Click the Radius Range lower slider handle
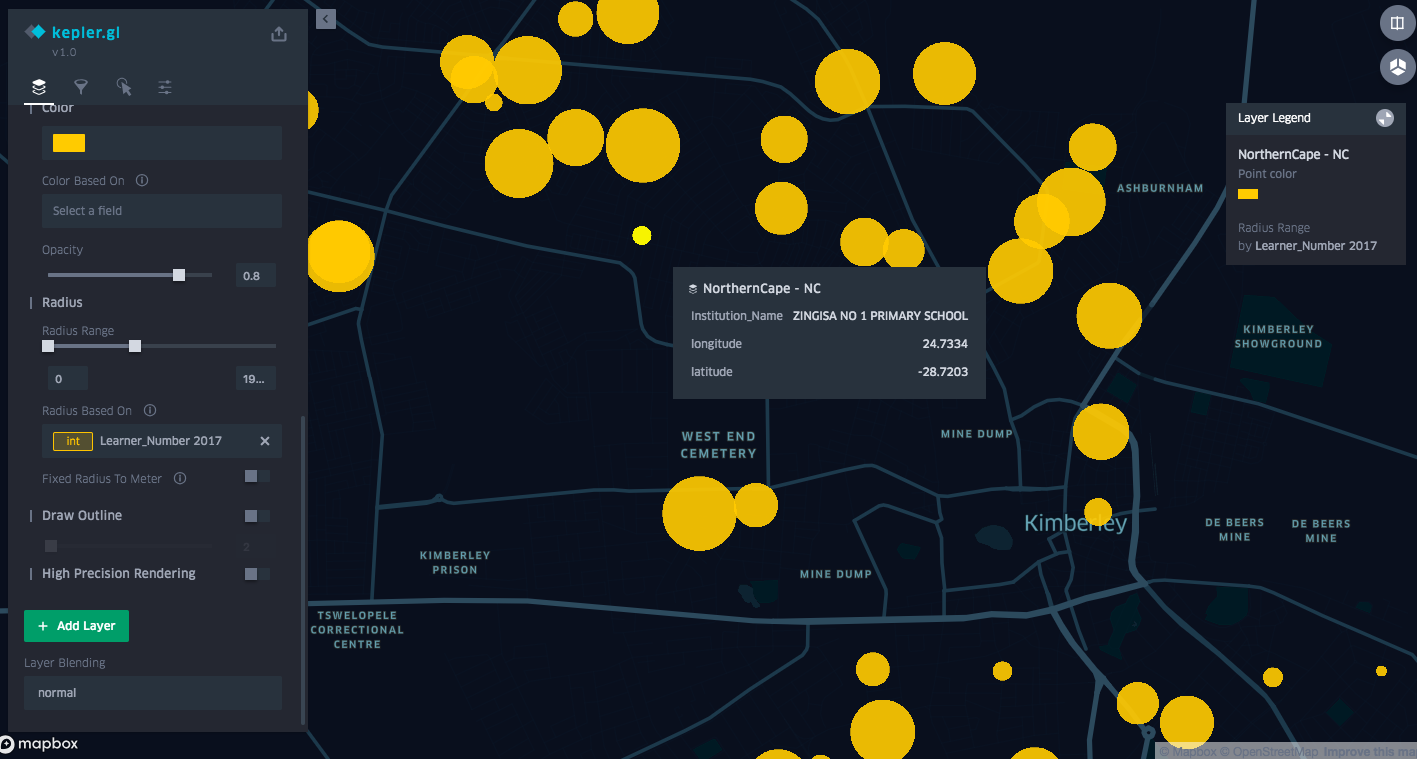Screen dimensions: 1417x759 tap(48, 346)
